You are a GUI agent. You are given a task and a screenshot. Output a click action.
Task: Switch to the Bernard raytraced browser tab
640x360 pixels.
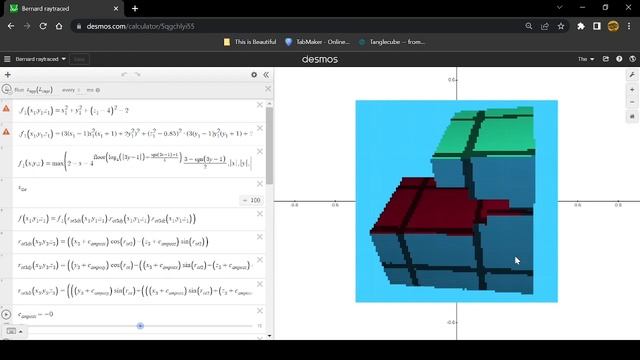63,9
